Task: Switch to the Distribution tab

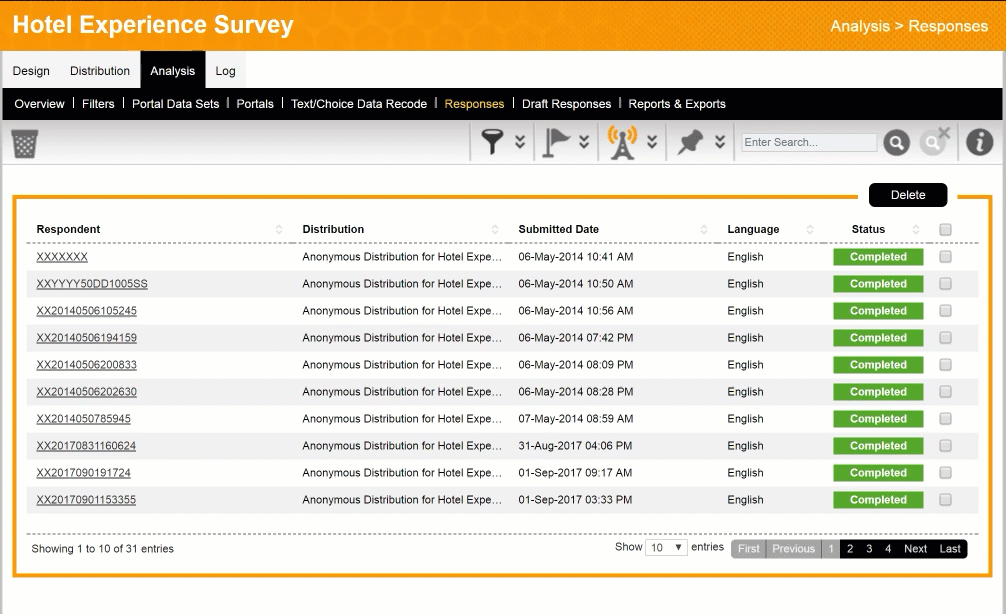Action: pos(100,71)
